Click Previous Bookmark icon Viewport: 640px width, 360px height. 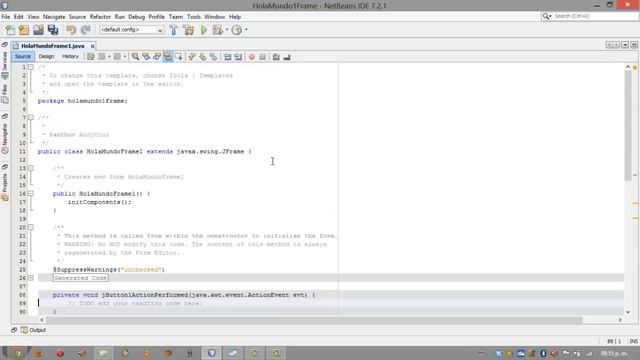point(191,57)
